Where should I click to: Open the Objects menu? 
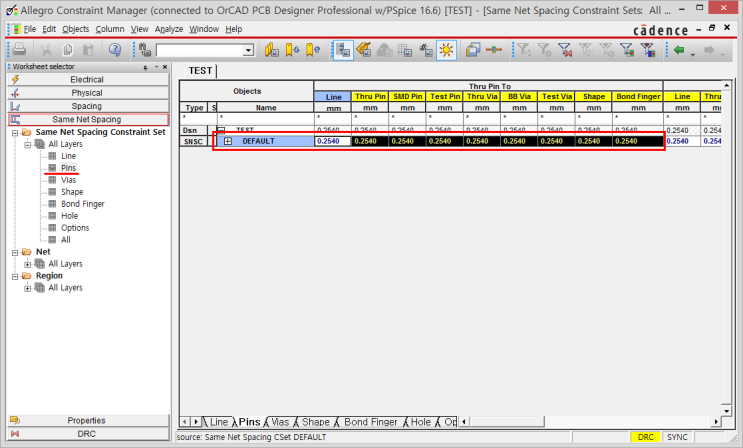(76, 29)
